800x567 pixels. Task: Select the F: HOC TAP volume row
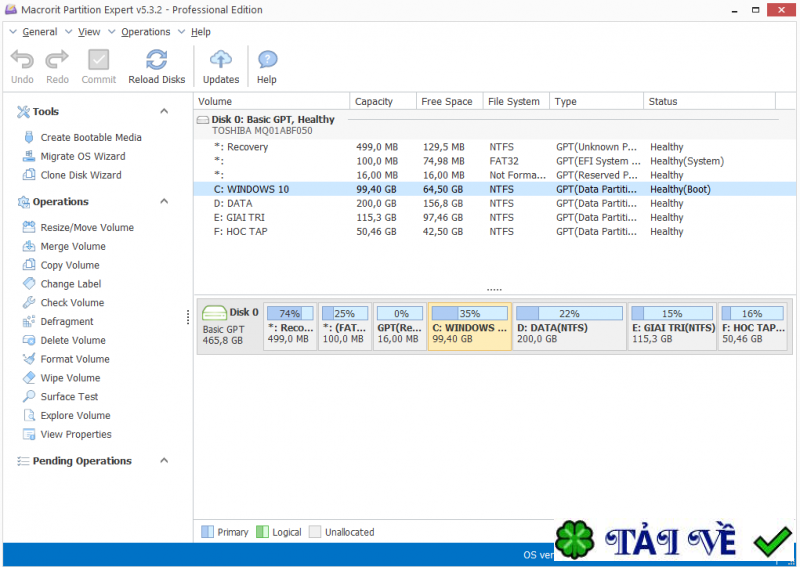(494, 231)
